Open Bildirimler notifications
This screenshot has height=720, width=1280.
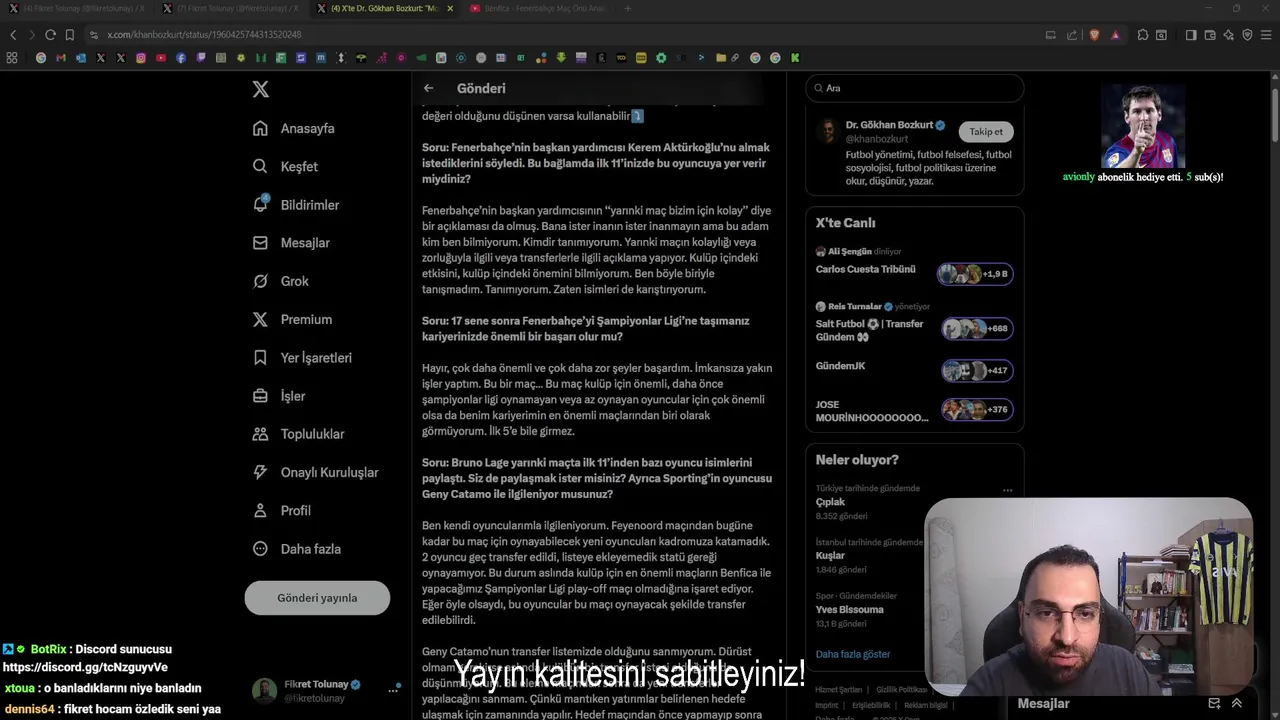pos(296,204)
